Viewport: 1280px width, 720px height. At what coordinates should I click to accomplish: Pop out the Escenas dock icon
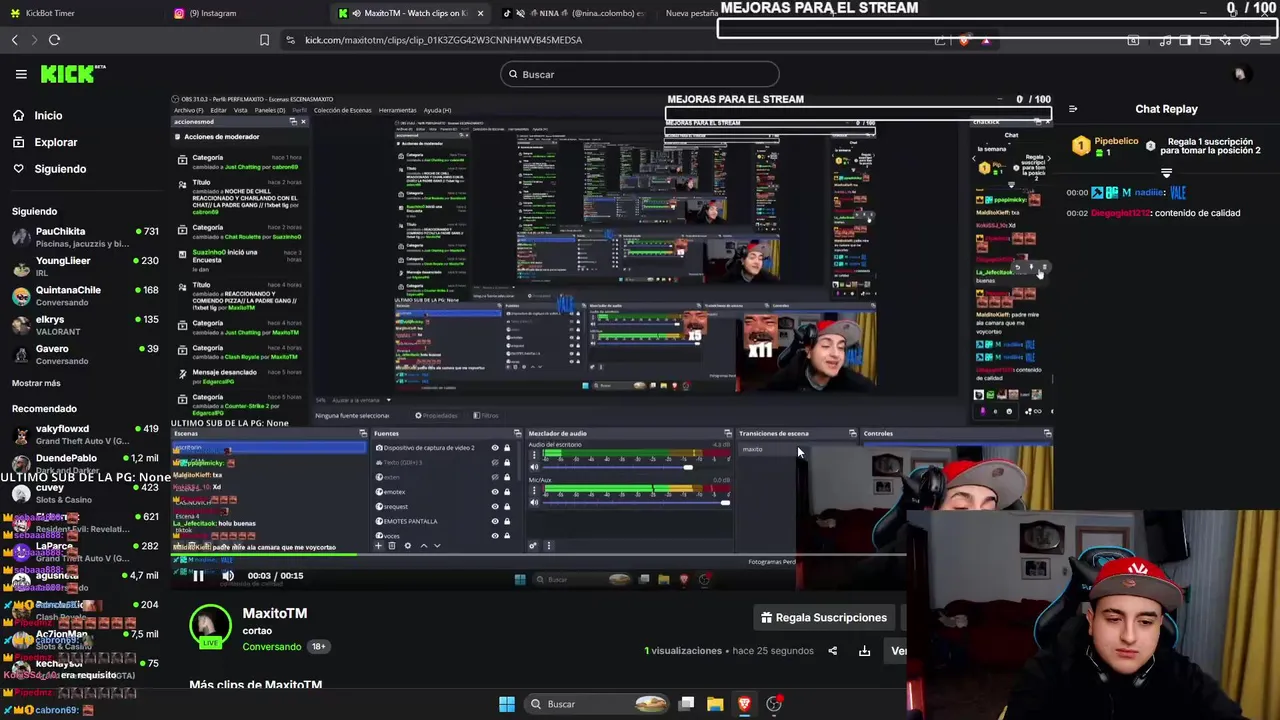click(363, 433)
